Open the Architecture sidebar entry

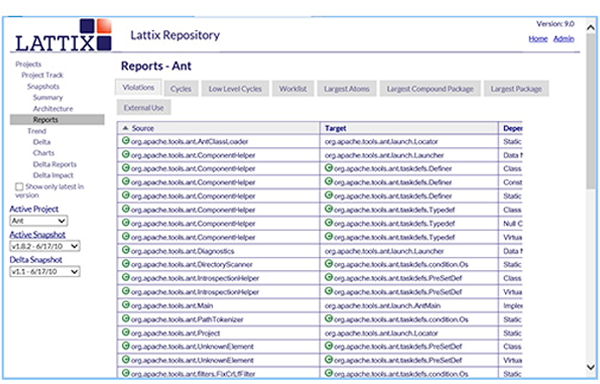(53, 109)
